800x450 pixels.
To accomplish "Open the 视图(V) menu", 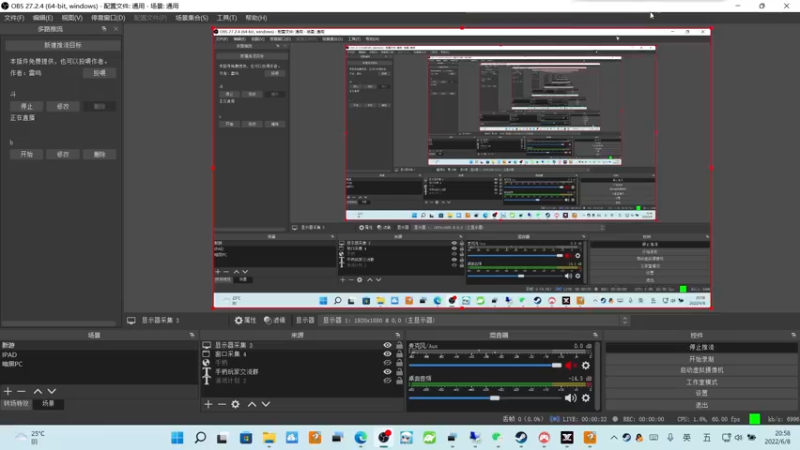I will [x=72, y=18].
